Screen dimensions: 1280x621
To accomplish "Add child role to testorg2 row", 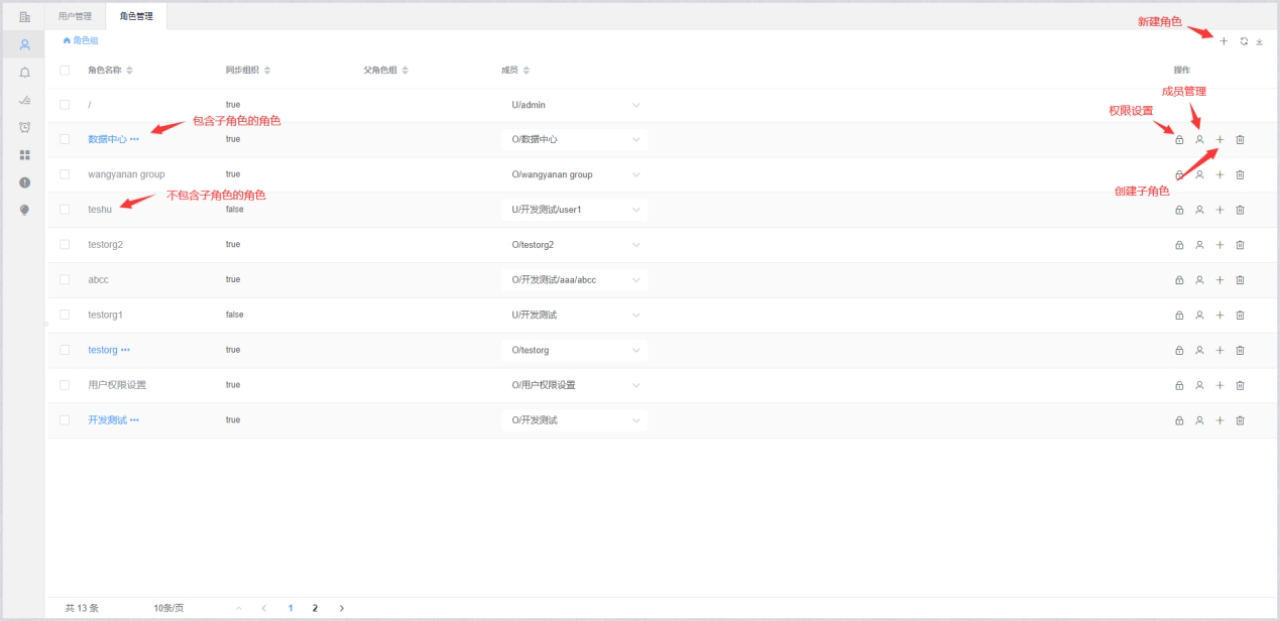I will click(x=1219, y=245).
